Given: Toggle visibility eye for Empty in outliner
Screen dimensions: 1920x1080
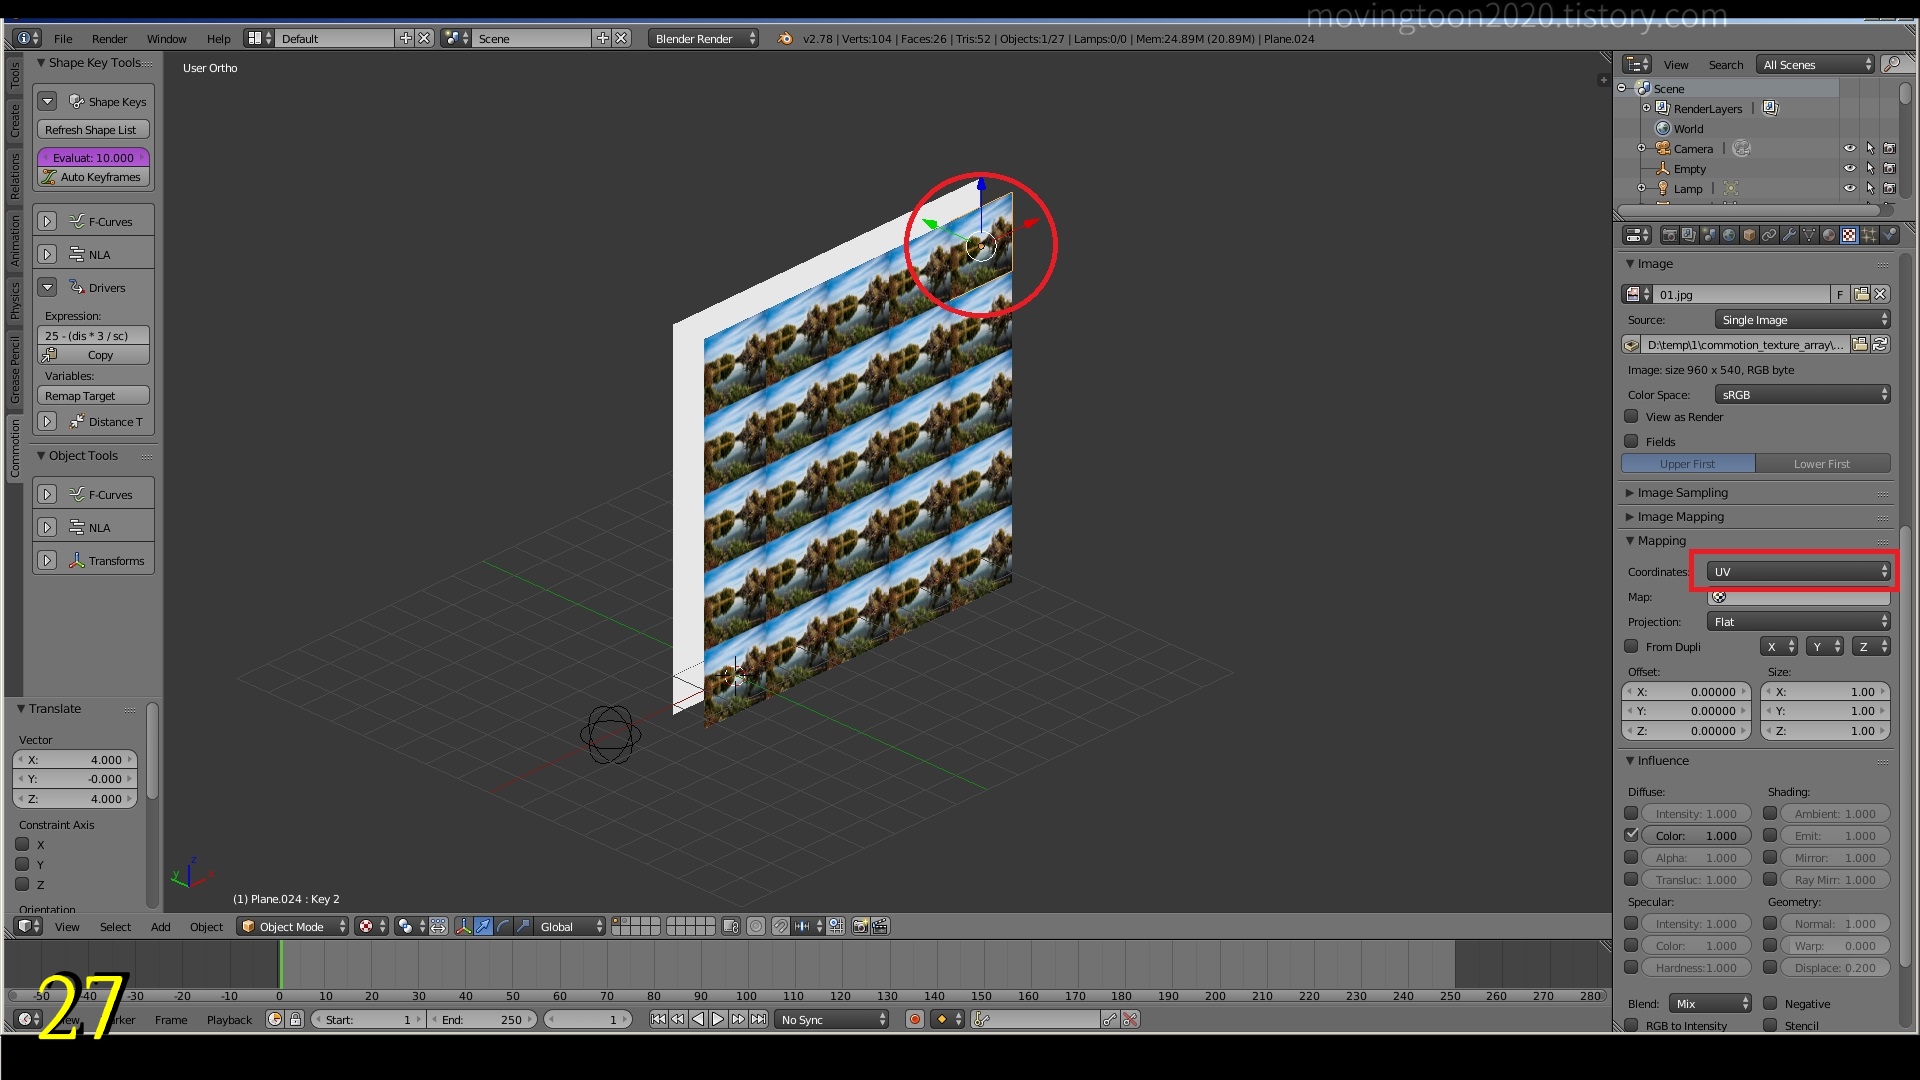Looking at the screenshot, I should (x=1849, y=168).
